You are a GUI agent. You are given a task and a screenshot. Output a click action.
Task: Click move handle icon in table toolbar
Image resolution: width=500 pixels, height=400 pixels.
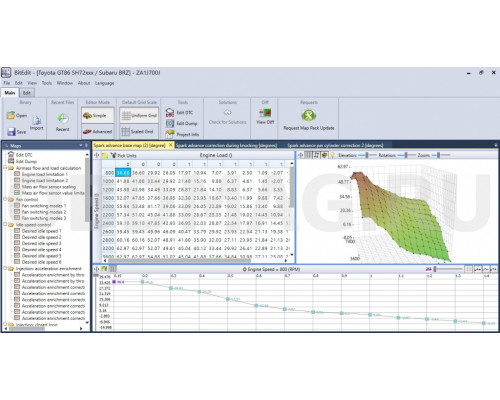coord(96,155)
